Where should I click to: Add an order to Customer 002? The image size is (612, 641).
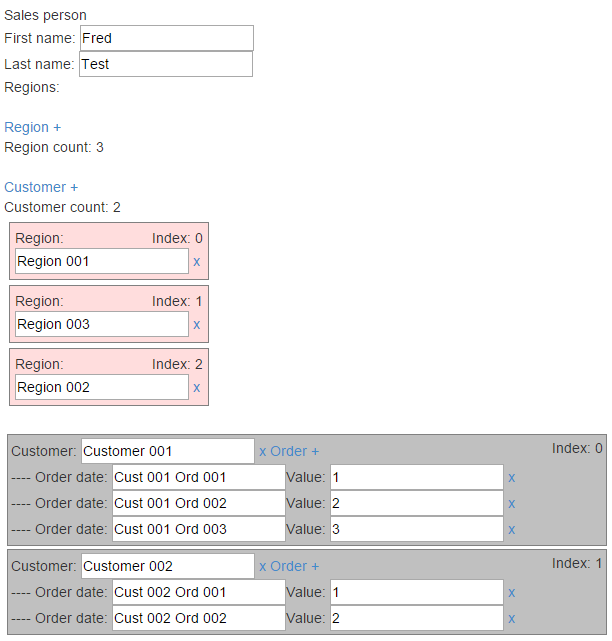pos(294,566)
